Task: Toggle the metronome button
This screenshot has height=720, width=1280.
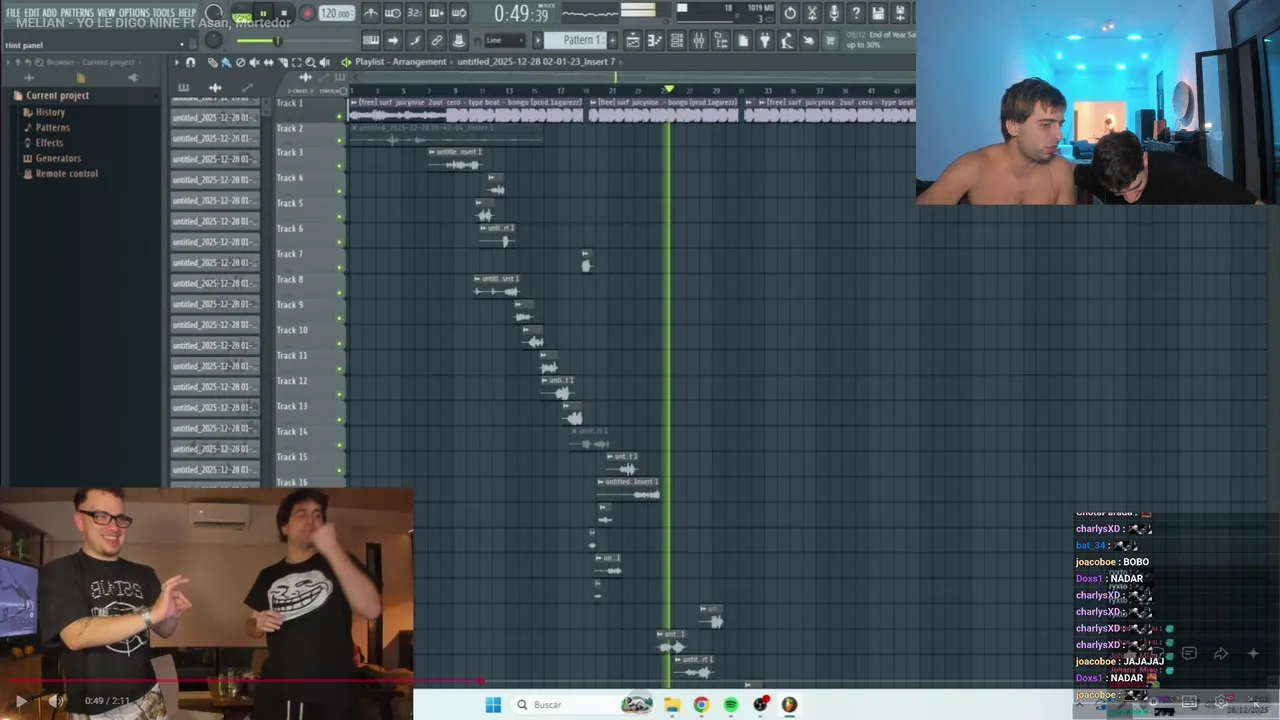Action: click(x=371, y=13)
